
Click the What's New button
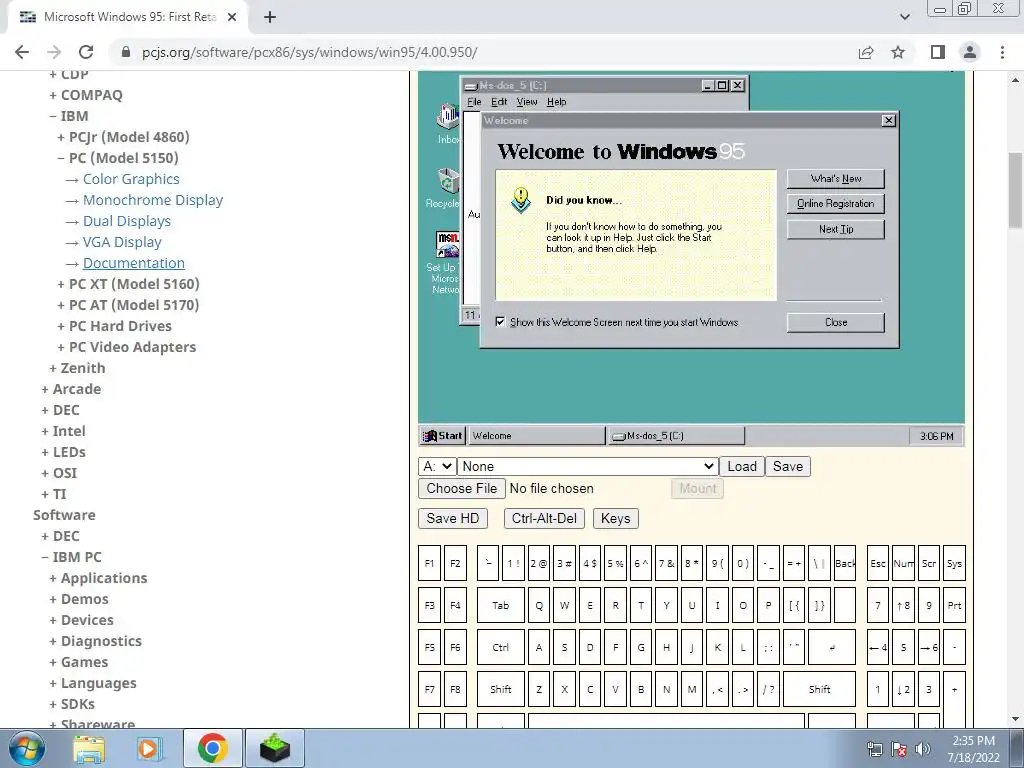pyautogui.click(x=836, y=178)
